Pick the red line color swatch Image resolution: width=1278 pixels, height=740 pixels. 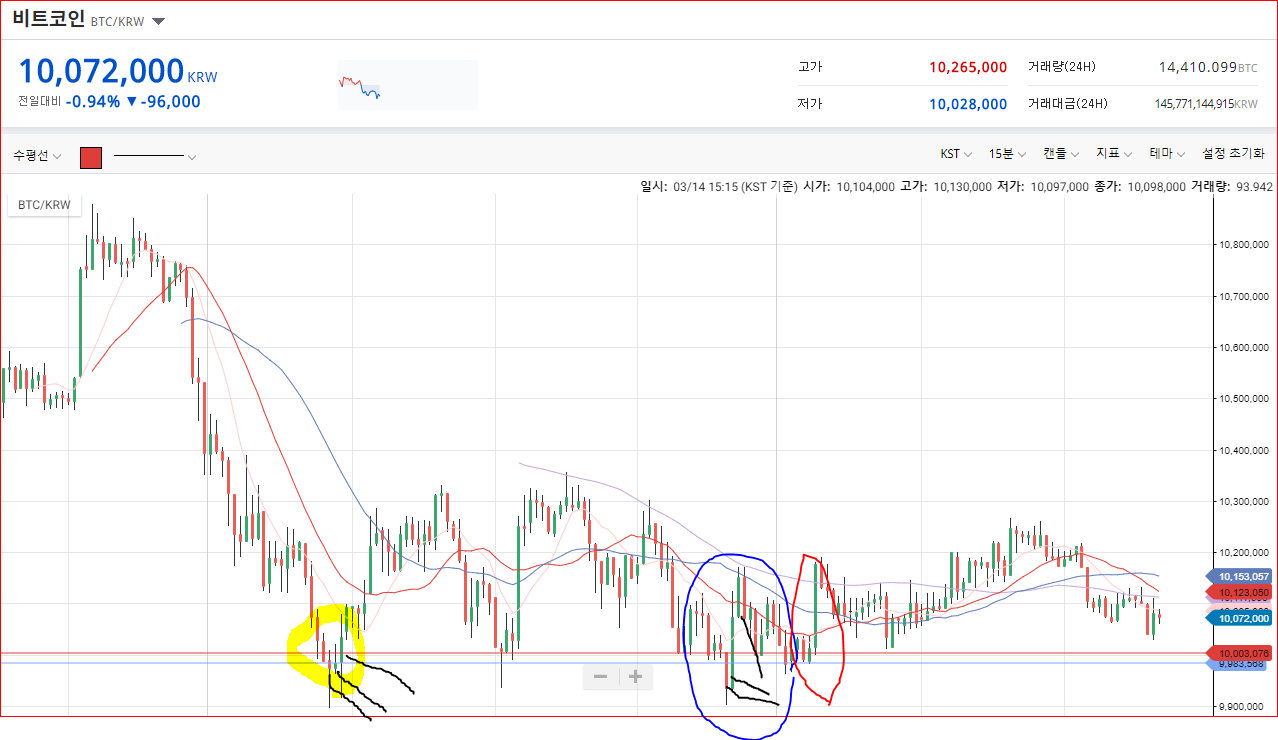coord(91,157)
